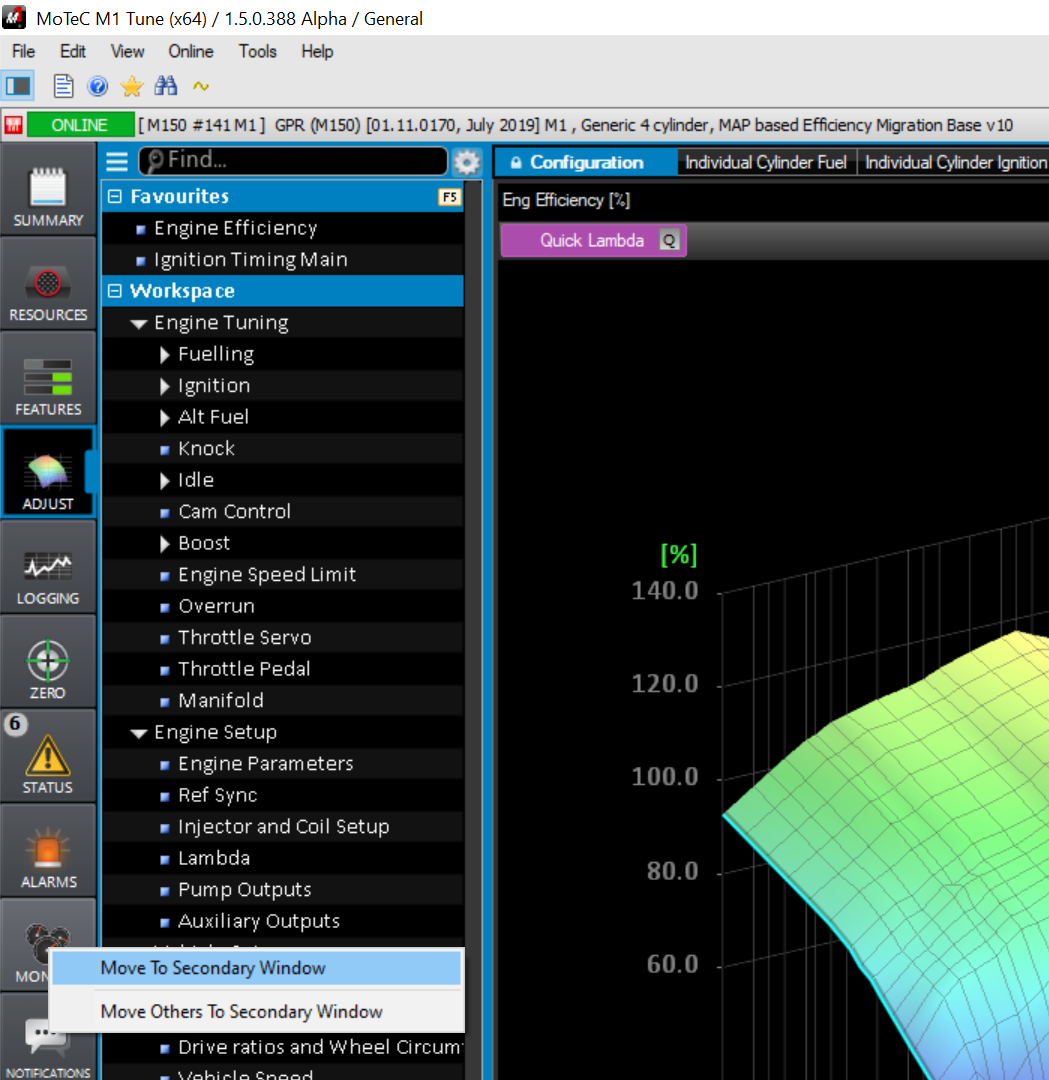Screen dimensions: 1049x1080
Task: Click the binoculars find icon in toolbar
Action: coord(166,86)
